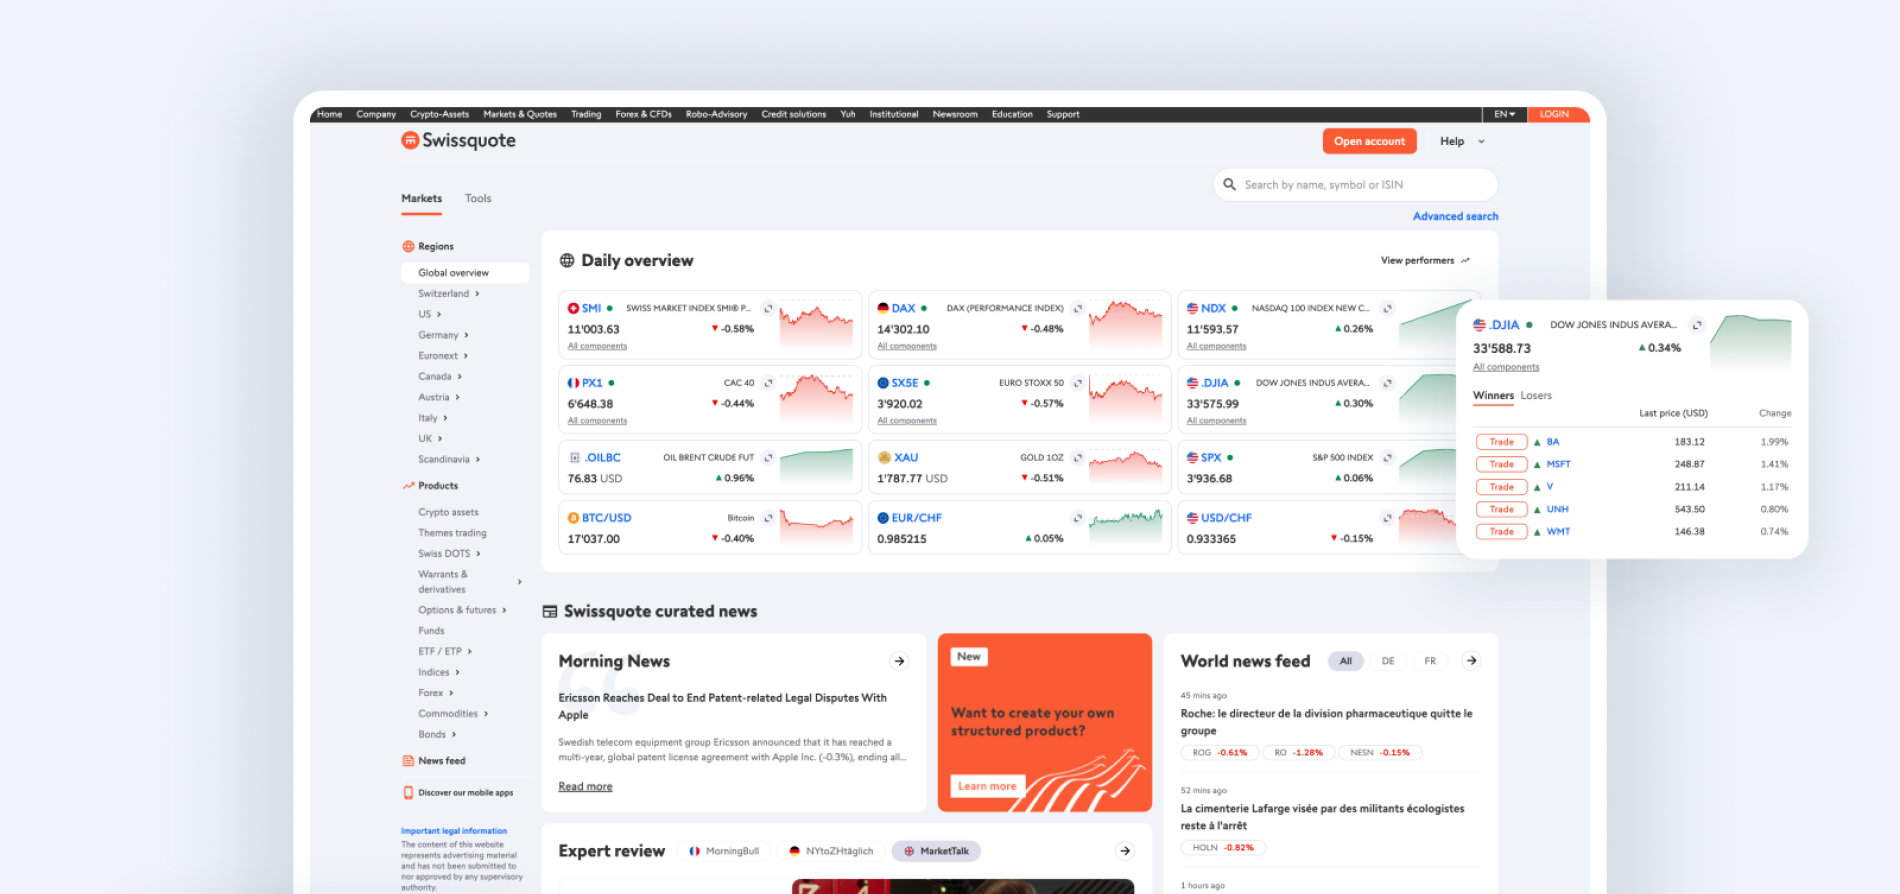The height and width of the screenshot is (894, 1900).
Task: Select MarketTalk expert review
Action: point(936,851)
